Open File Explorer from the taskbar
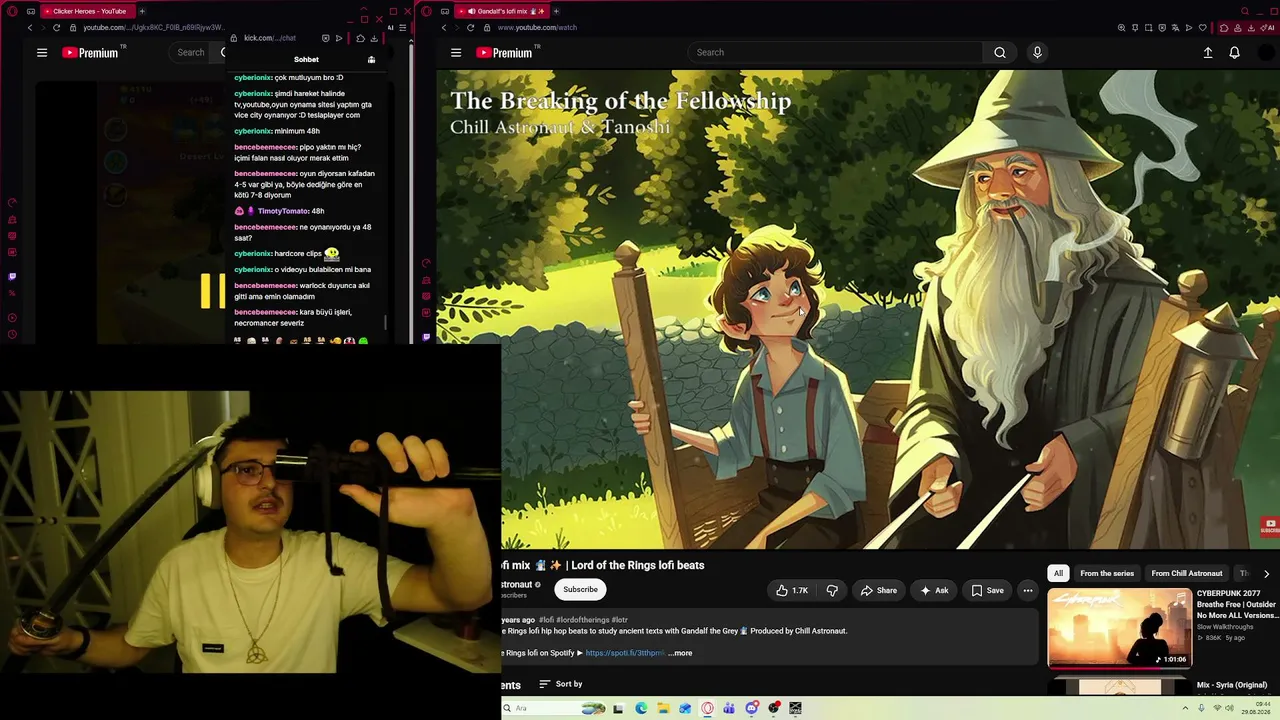Viewport: 1280px width, 720px height. click(663, 708)
